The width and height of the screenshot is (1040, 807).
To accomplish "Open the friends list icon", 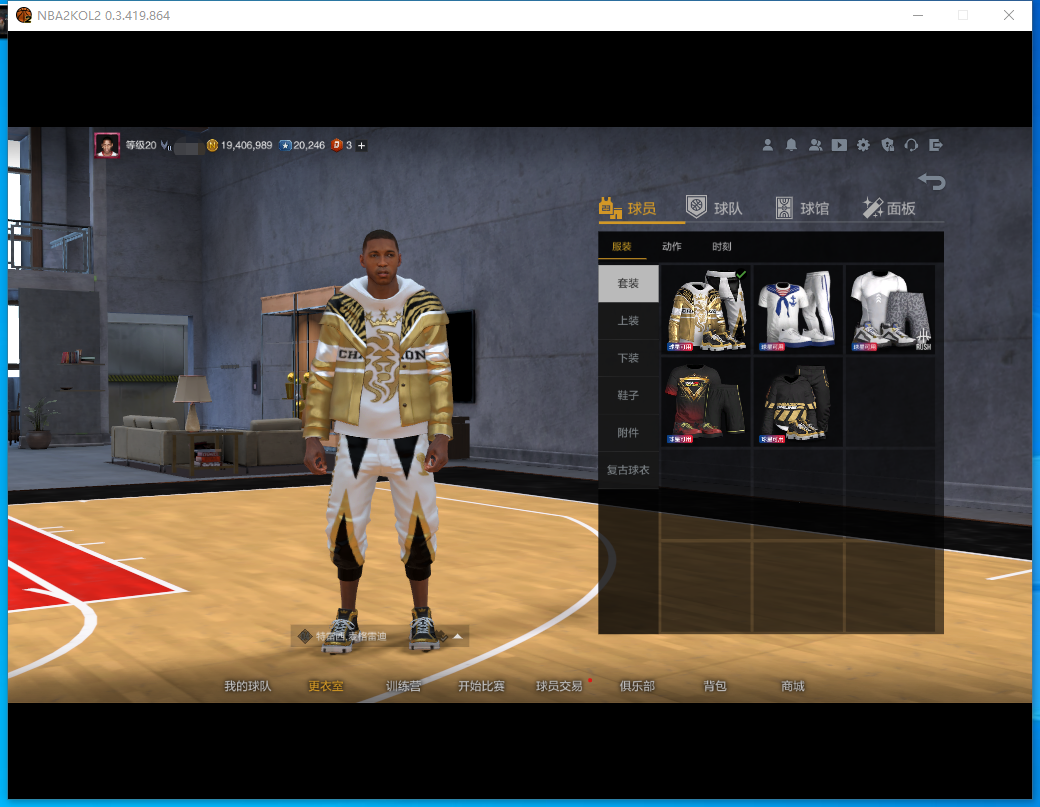I will tap(815, 145).
